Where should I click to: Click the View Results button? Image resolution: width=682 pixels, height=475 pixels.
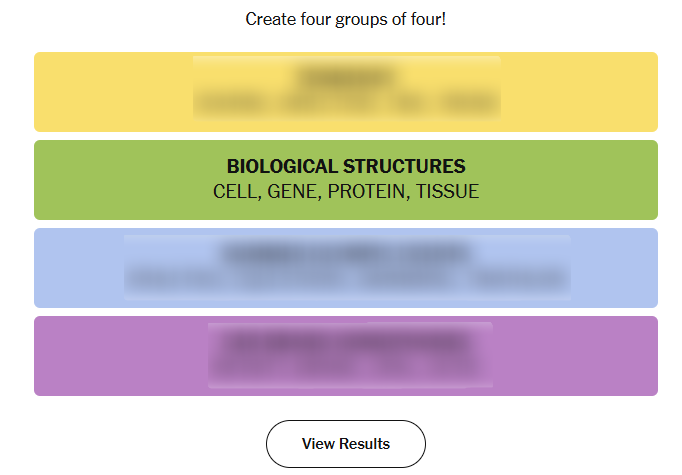click(345, 444)
